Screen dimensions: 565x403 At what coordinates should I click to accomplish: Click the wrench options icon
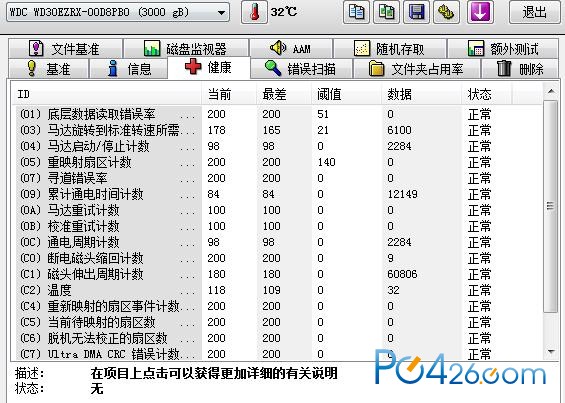(446, 12)
